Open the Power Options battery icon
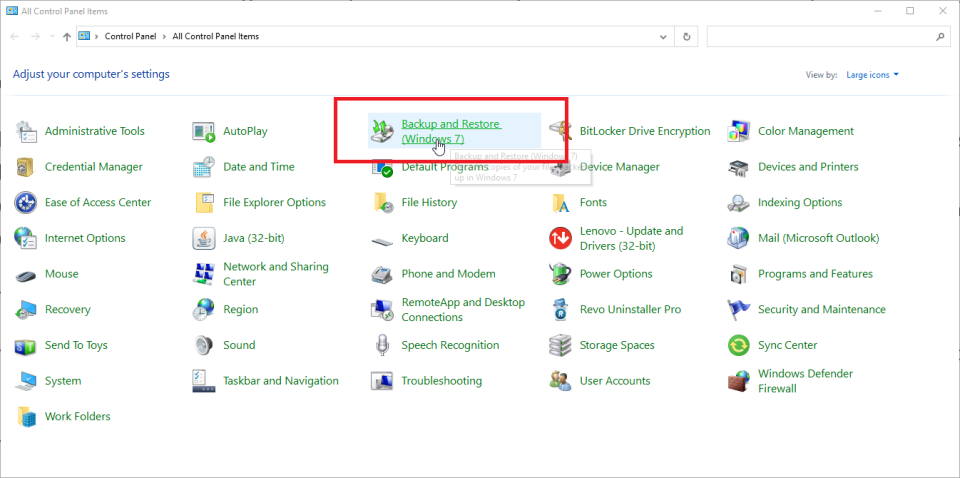The height and width of the screenshot is (478, 960). pos(561,274)
